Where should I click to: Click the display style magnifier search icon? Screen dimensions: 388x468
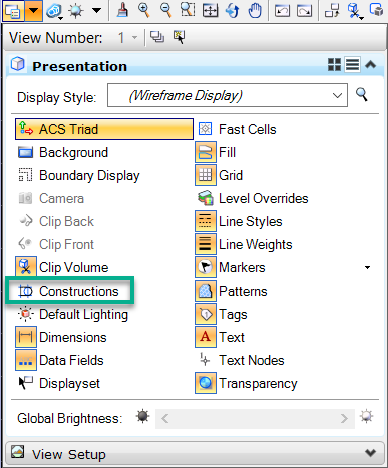pyautogui.click(x=362, y=95)
